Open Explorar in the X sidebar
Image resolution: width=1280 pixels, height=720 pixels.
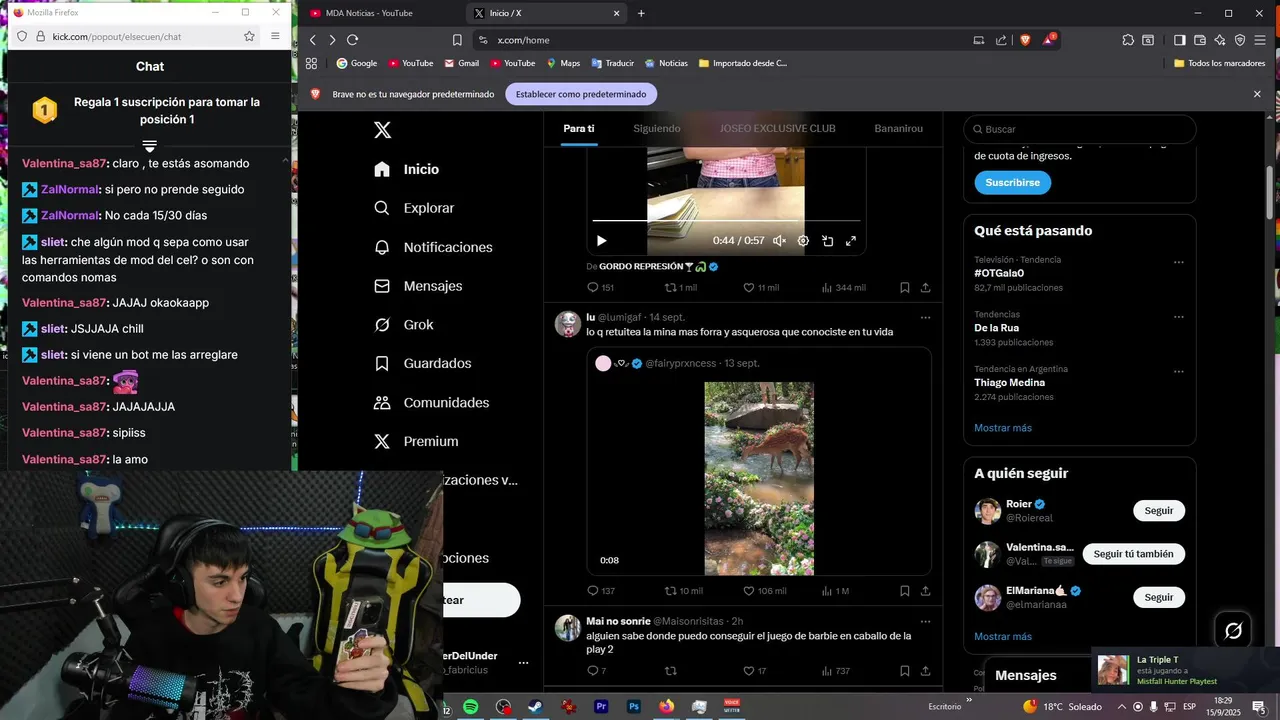click(414, 208)
